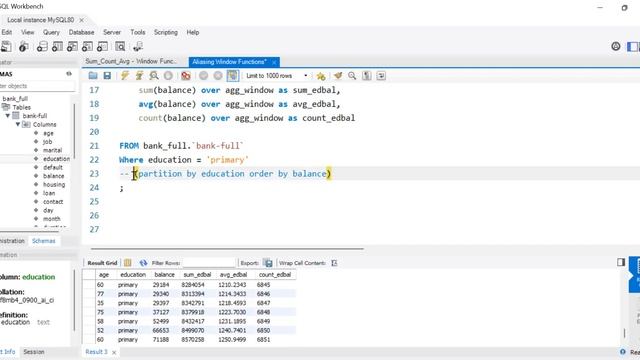Open script file in the query editor
Image resolution: width=640 pixels, height=360 pixels.
[93, 76]
